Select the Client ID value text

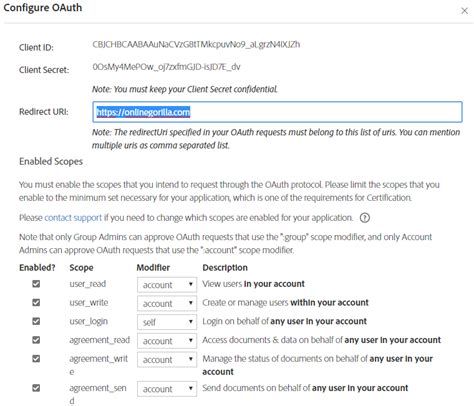click(x=196, y=44)
